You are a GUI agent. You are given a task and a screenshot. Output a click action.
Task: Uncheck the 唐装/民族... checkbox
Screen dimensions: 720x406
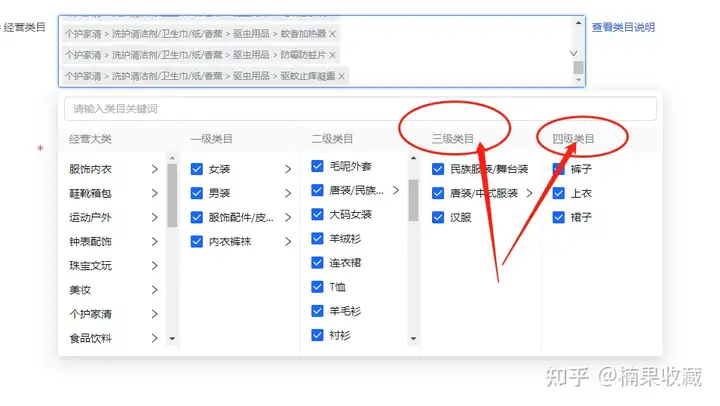pyautogui.click(x=317, y=190)
